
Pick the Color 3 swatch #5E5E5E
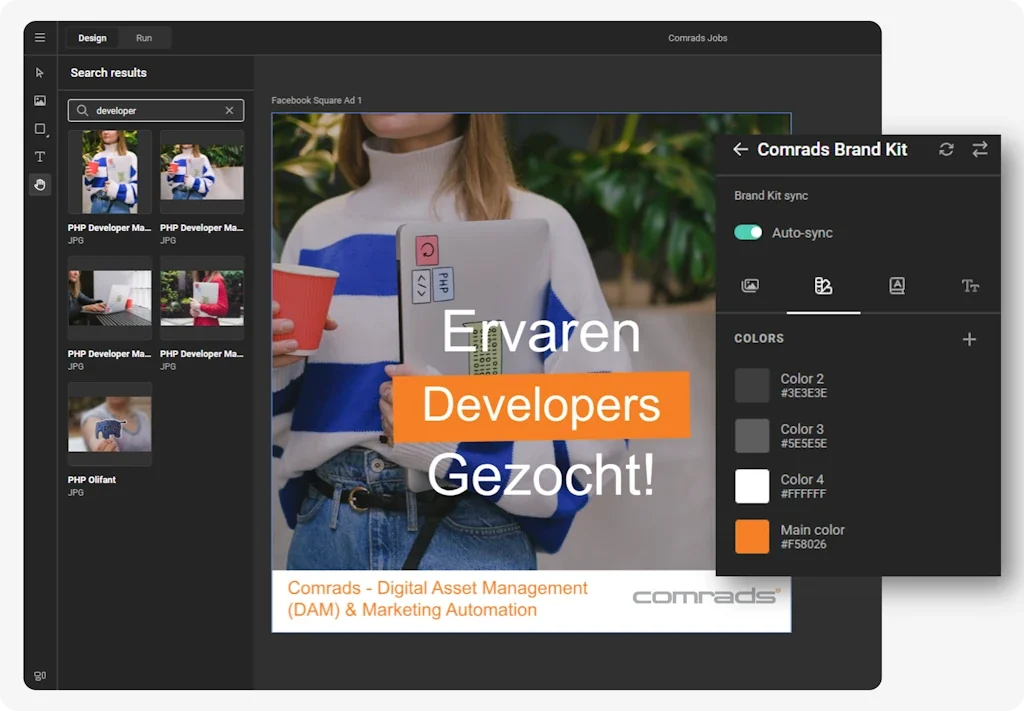pos(752,435)
